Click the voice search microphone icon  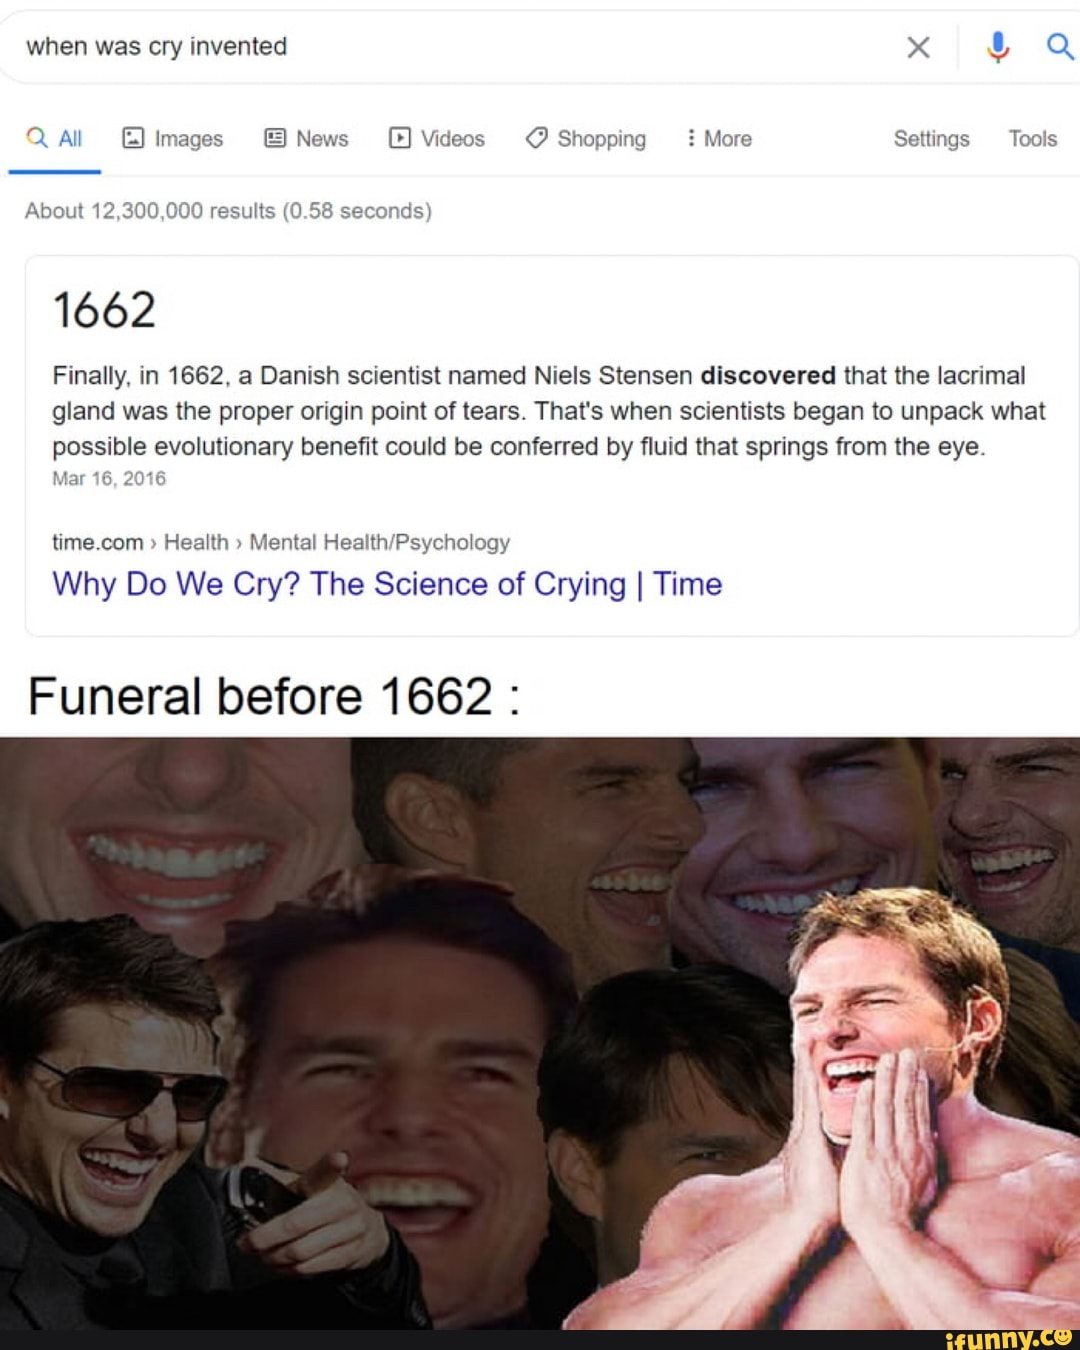coord(997,47)
